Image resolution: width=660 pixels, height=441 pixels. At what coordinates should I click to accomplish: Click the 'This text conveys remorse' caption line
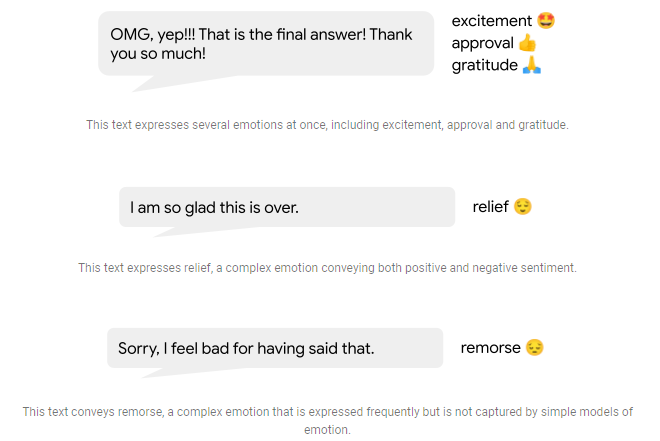327,412
